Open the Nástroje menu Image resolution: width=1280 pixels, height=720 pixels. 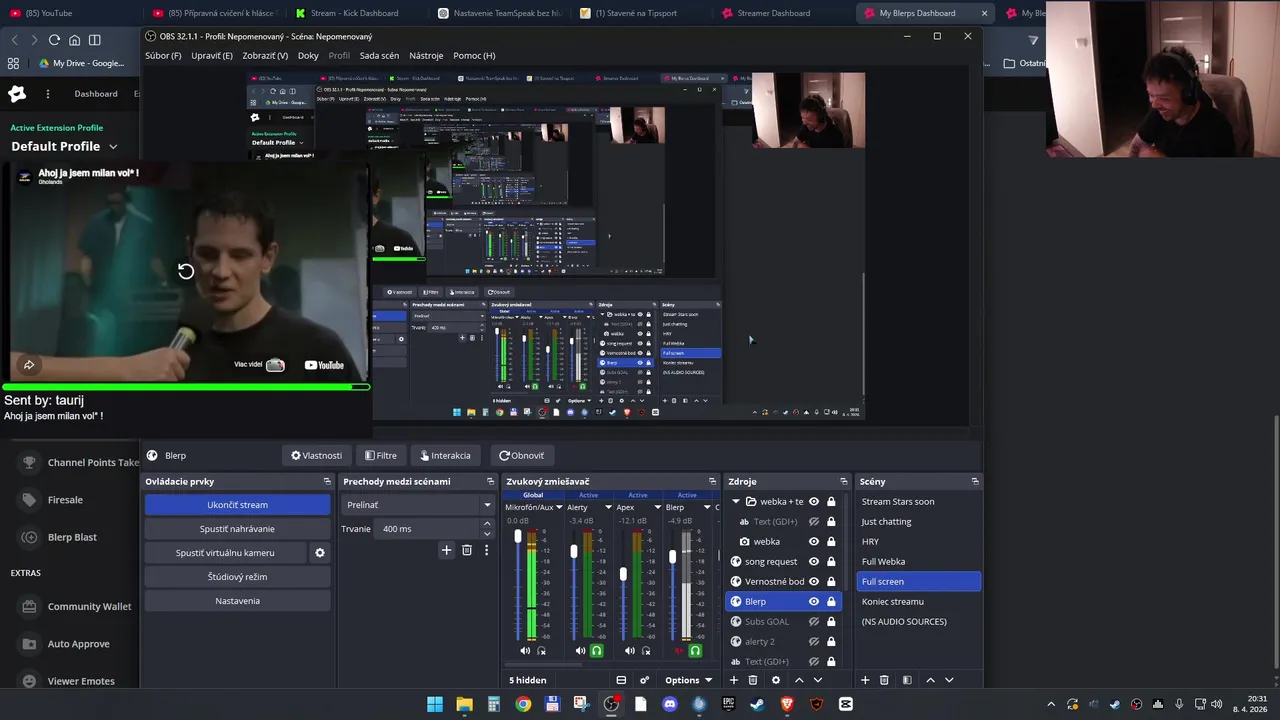[x=426, y=55]
